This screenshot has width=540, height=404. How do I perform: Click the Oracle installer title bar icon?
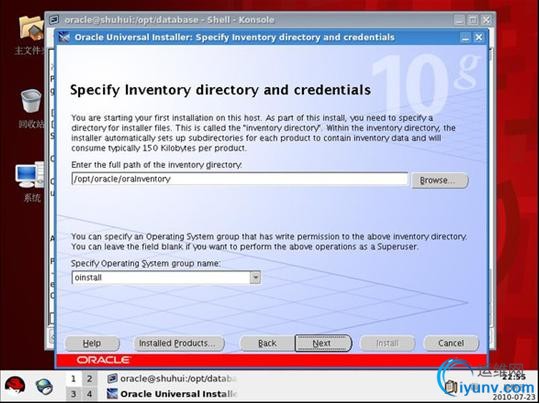click(x=64, y=37)
